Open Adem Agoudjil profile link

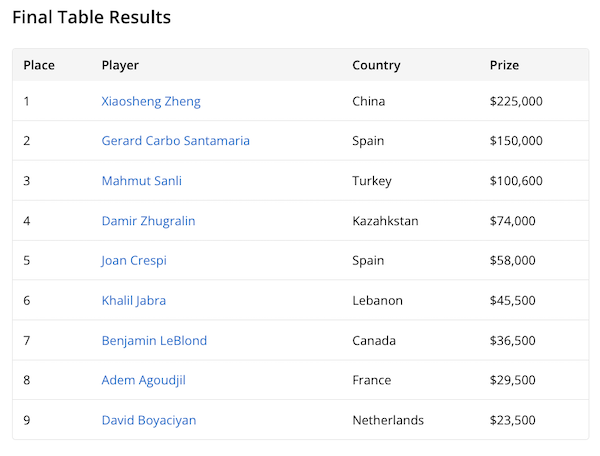pos(144,380)
